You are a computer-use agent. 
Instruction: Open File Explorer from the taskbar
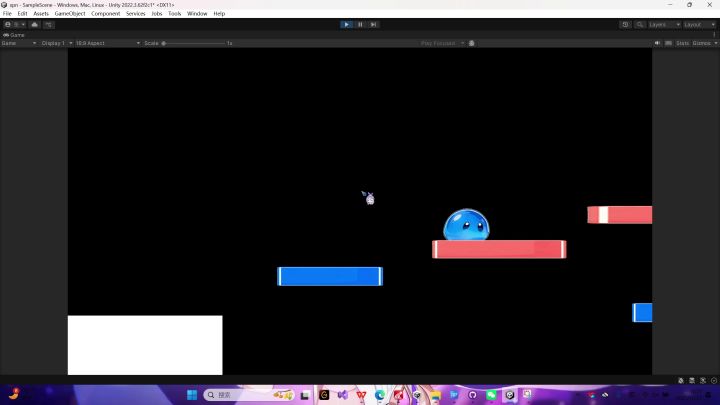[x=435, y=395]
